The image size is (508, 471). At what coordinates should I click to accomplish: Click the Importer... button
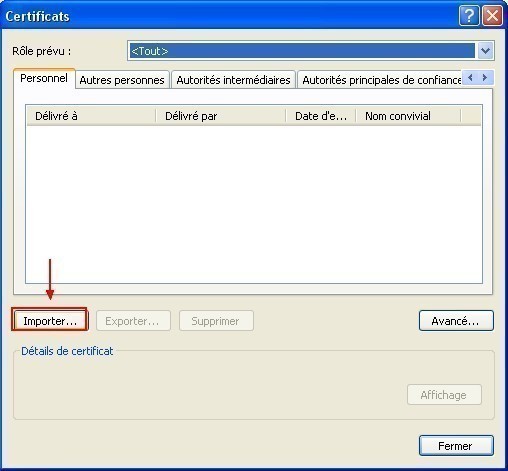click(50, 321)
